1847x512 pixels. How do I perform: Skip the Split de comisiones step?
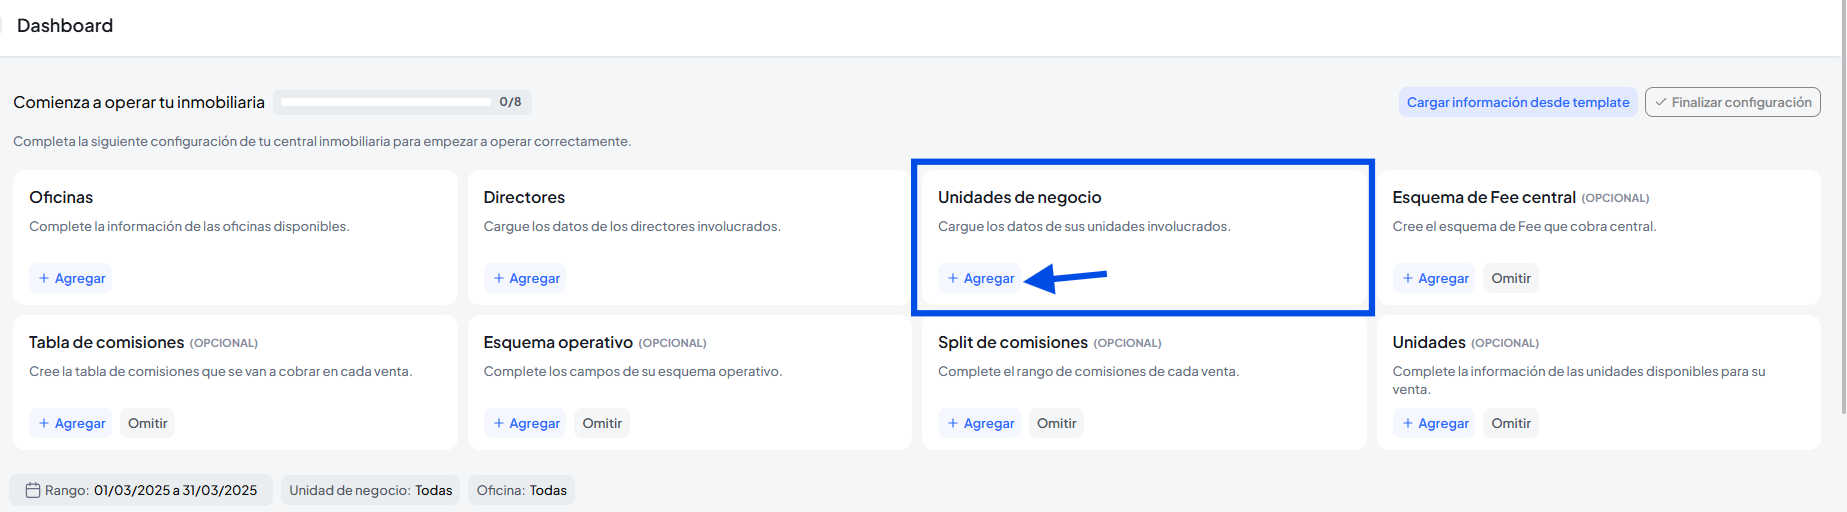click(1056, 423)
